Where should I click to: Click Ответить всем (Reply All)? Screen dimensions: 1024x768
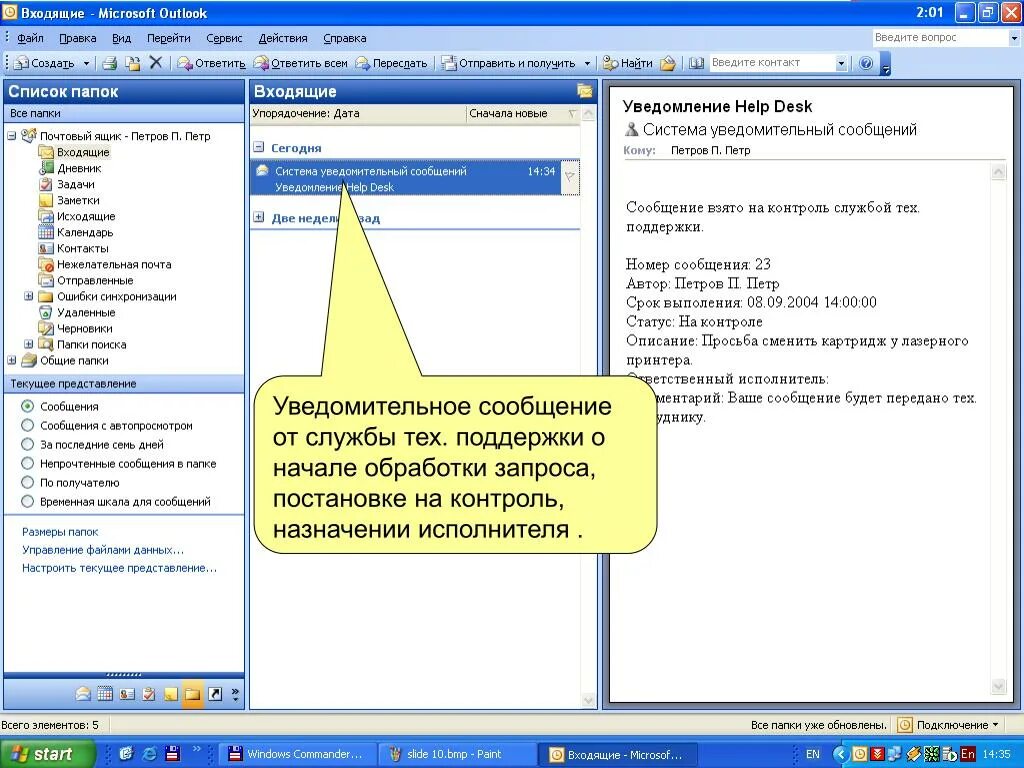point(300,63)
